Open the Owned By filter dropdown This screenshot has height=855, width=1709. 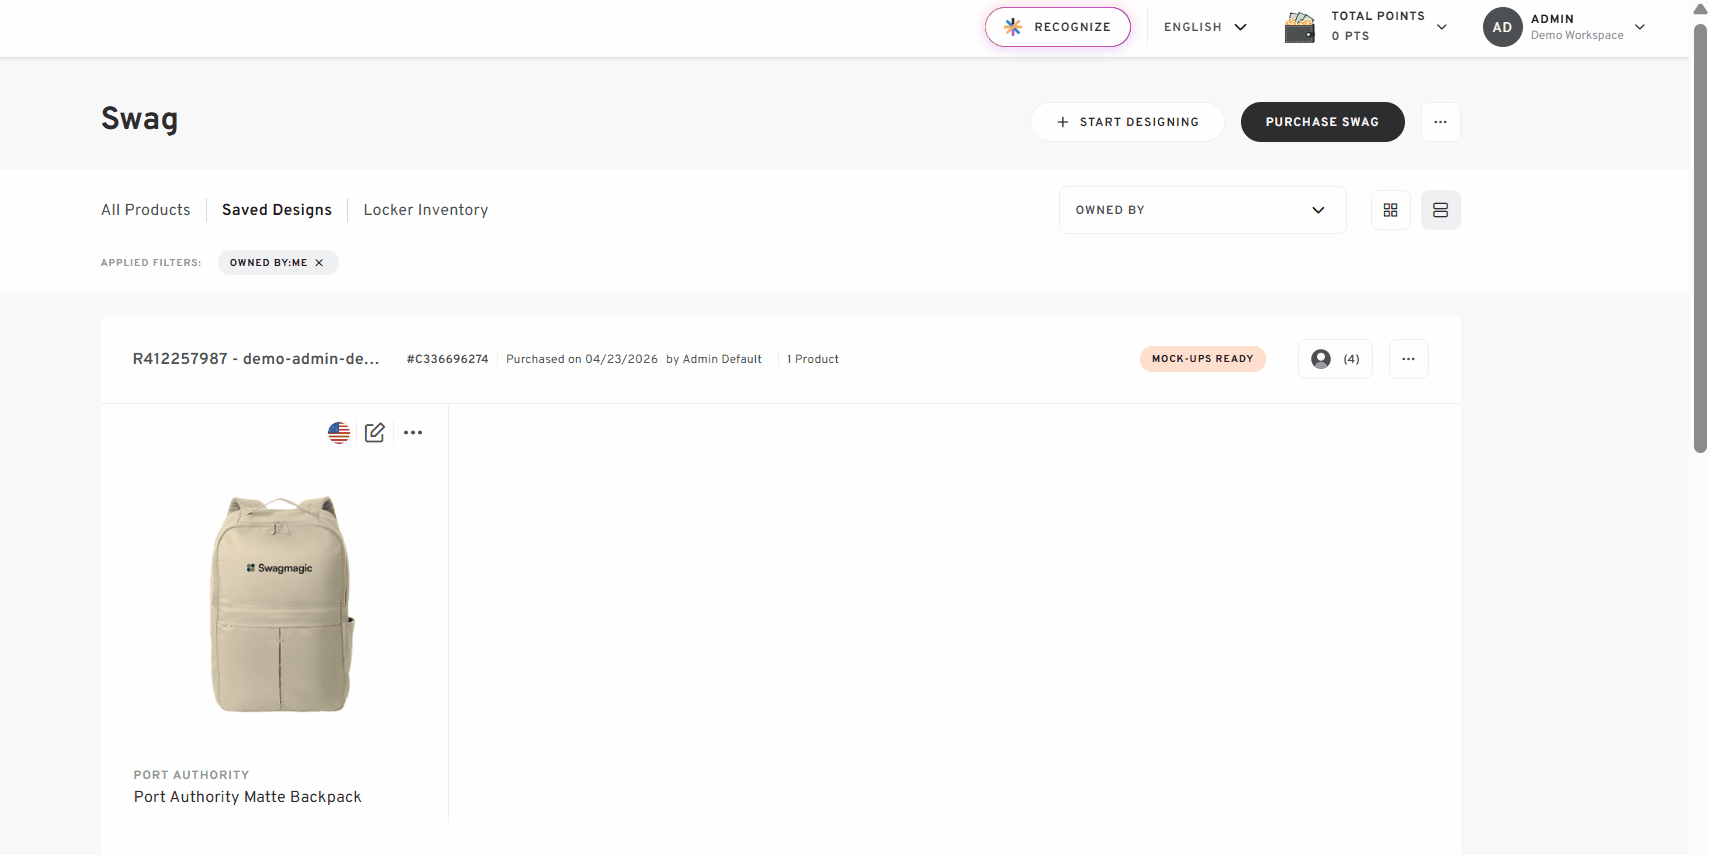1202,210
